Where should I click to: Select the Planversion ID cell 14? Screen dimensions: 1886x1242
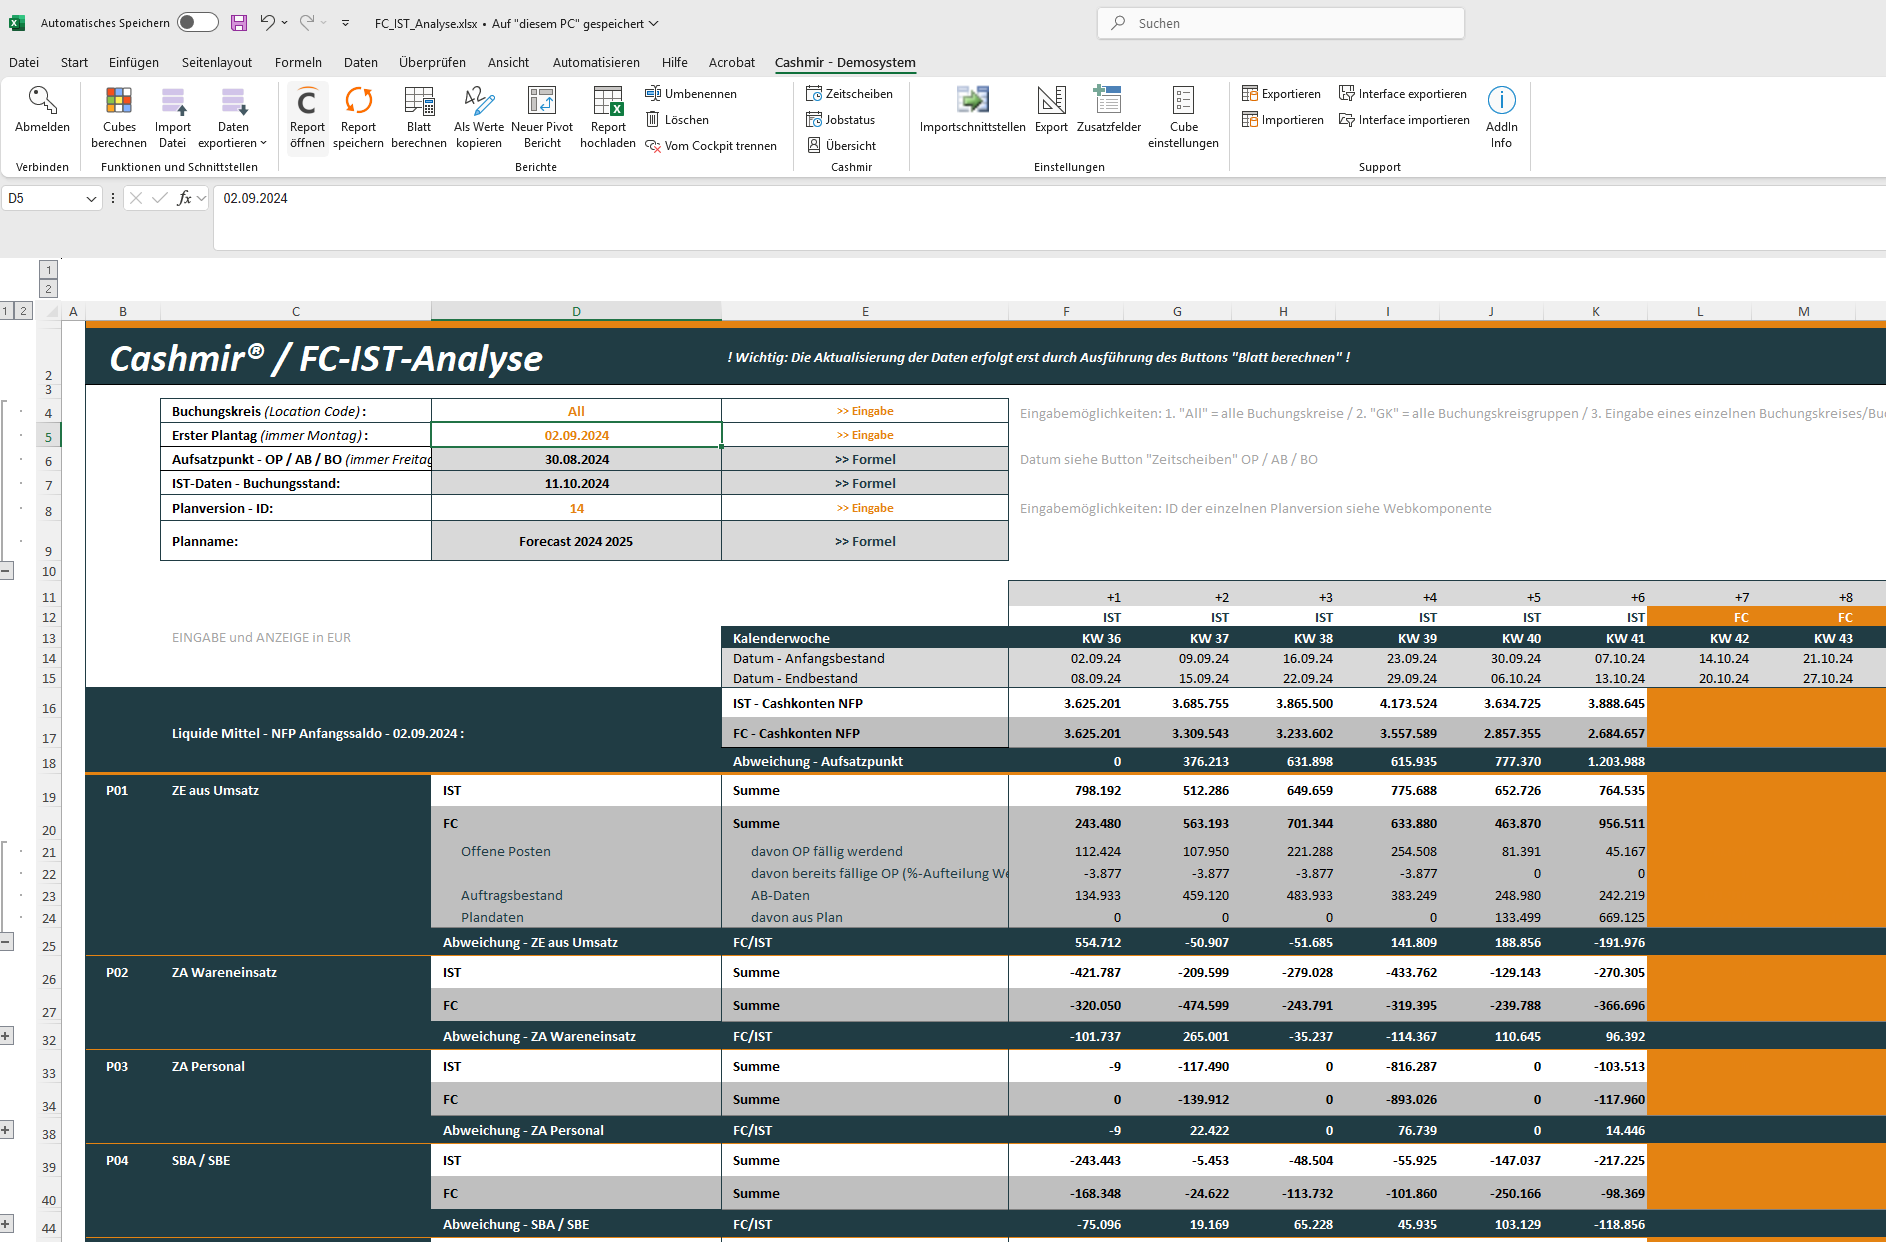click(x=576, y=508)
